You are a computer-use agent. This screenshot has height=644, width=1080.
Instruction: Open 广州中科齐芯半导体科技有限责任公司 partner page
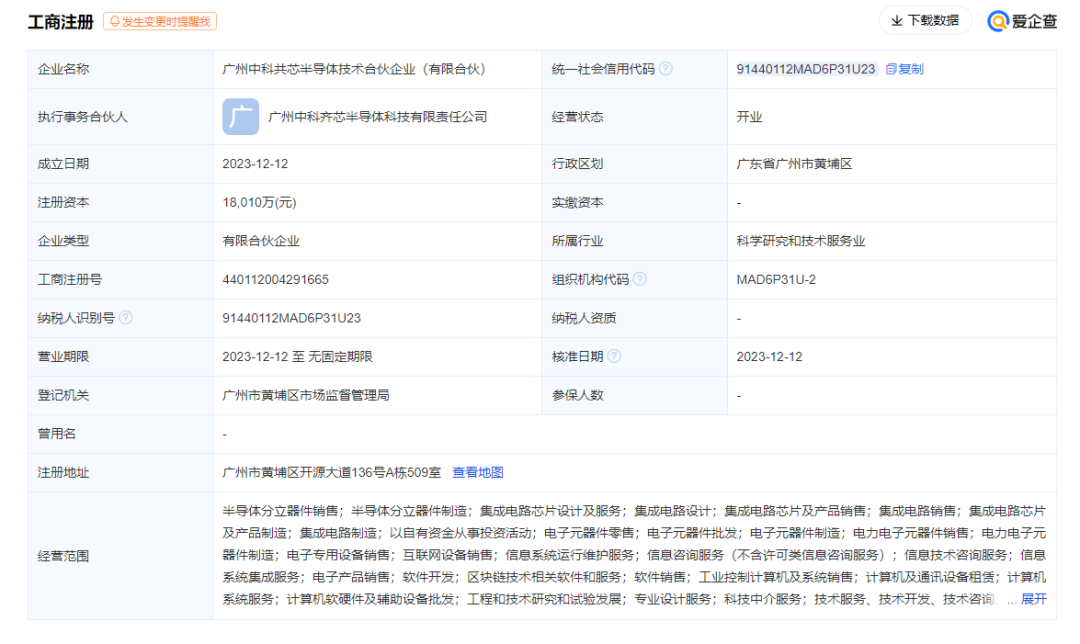coord(378,116)
